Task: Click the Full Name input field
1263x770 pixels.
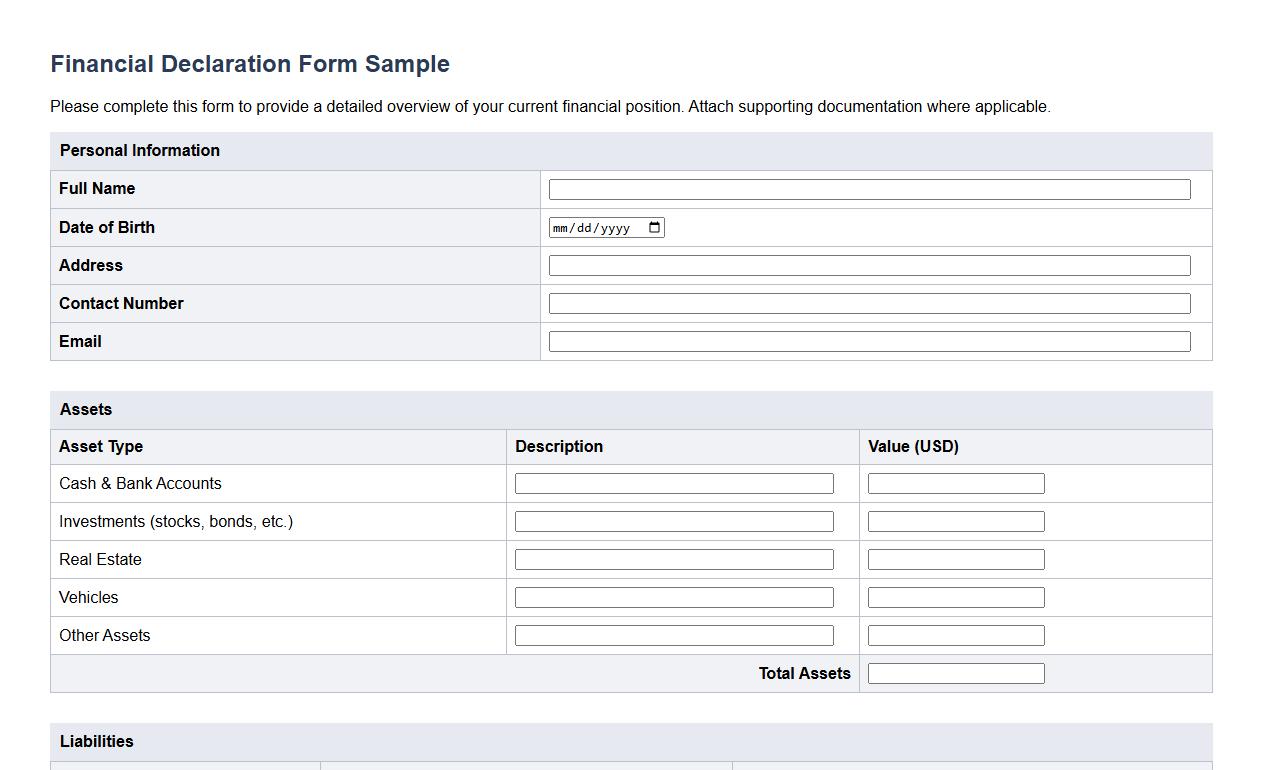Action: [868, 188]
